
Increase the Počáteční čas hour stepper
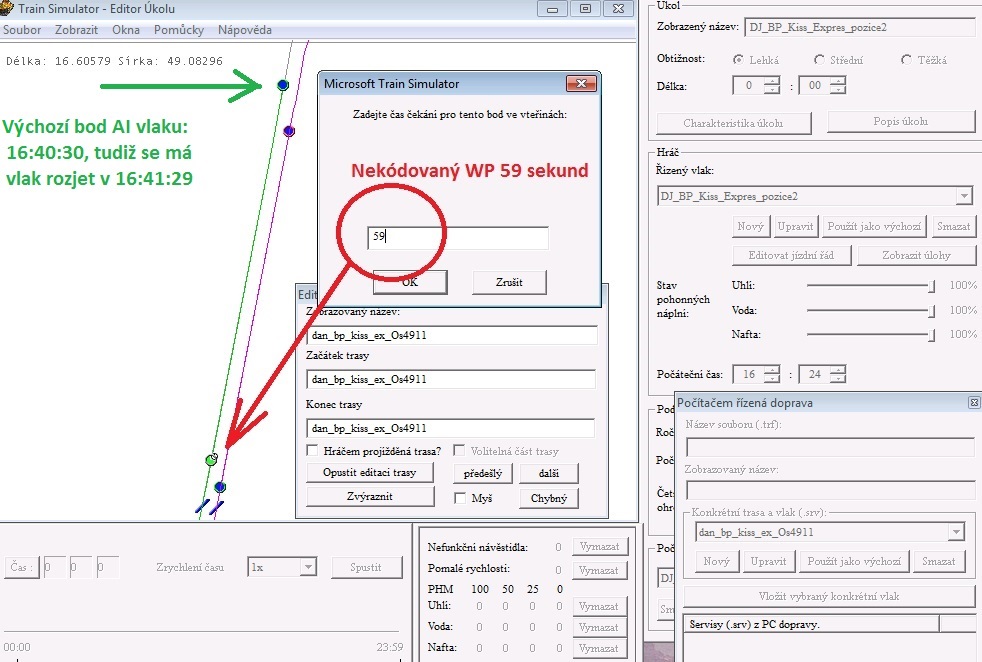[771, 369]
